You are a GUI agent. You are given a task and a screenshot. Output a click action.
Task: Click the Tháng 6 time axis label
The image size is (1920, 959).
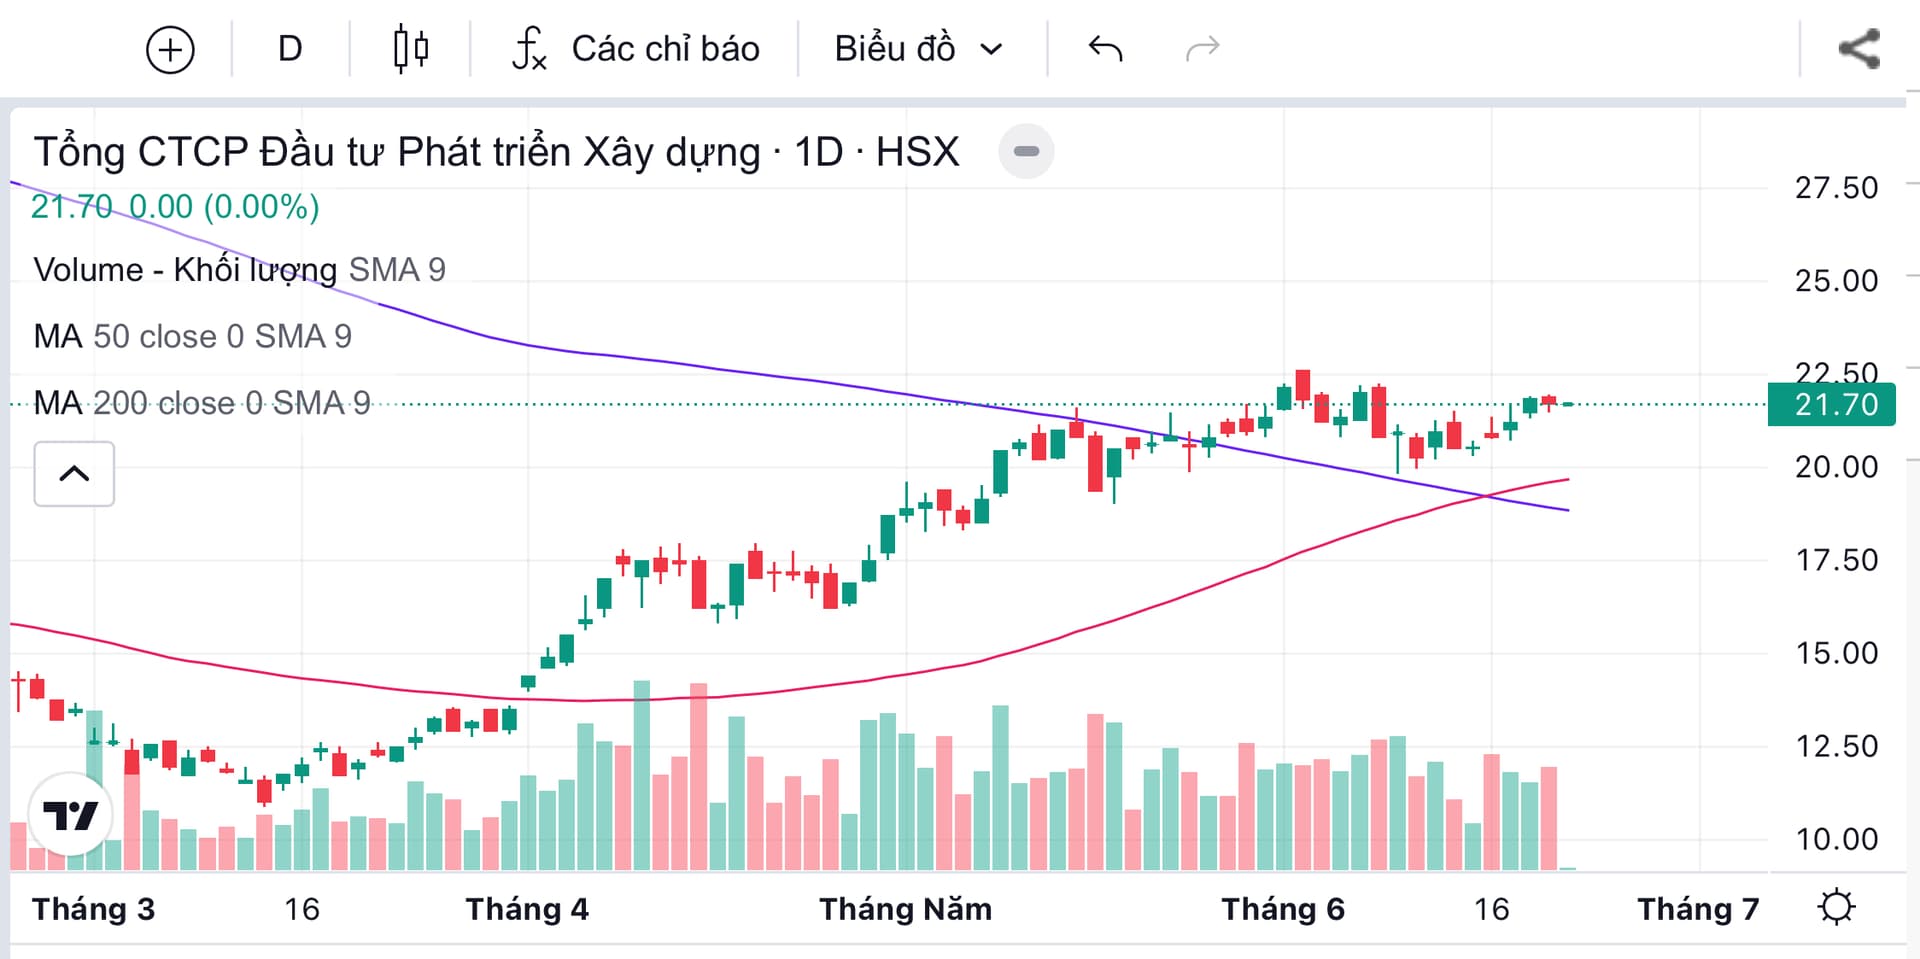[1282, 909]
